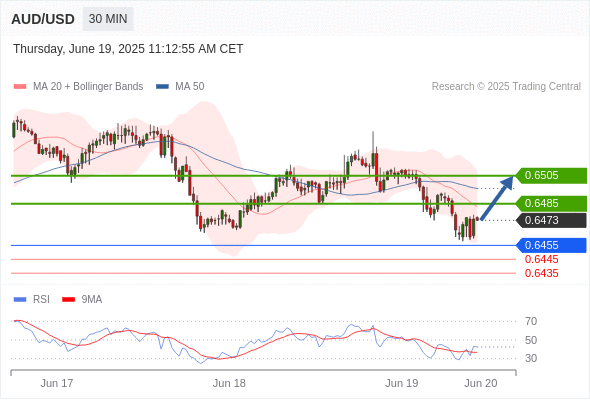
Task: Toggle the MA 20 + Bollinger Bands legend label
Action: click(88, 87)
